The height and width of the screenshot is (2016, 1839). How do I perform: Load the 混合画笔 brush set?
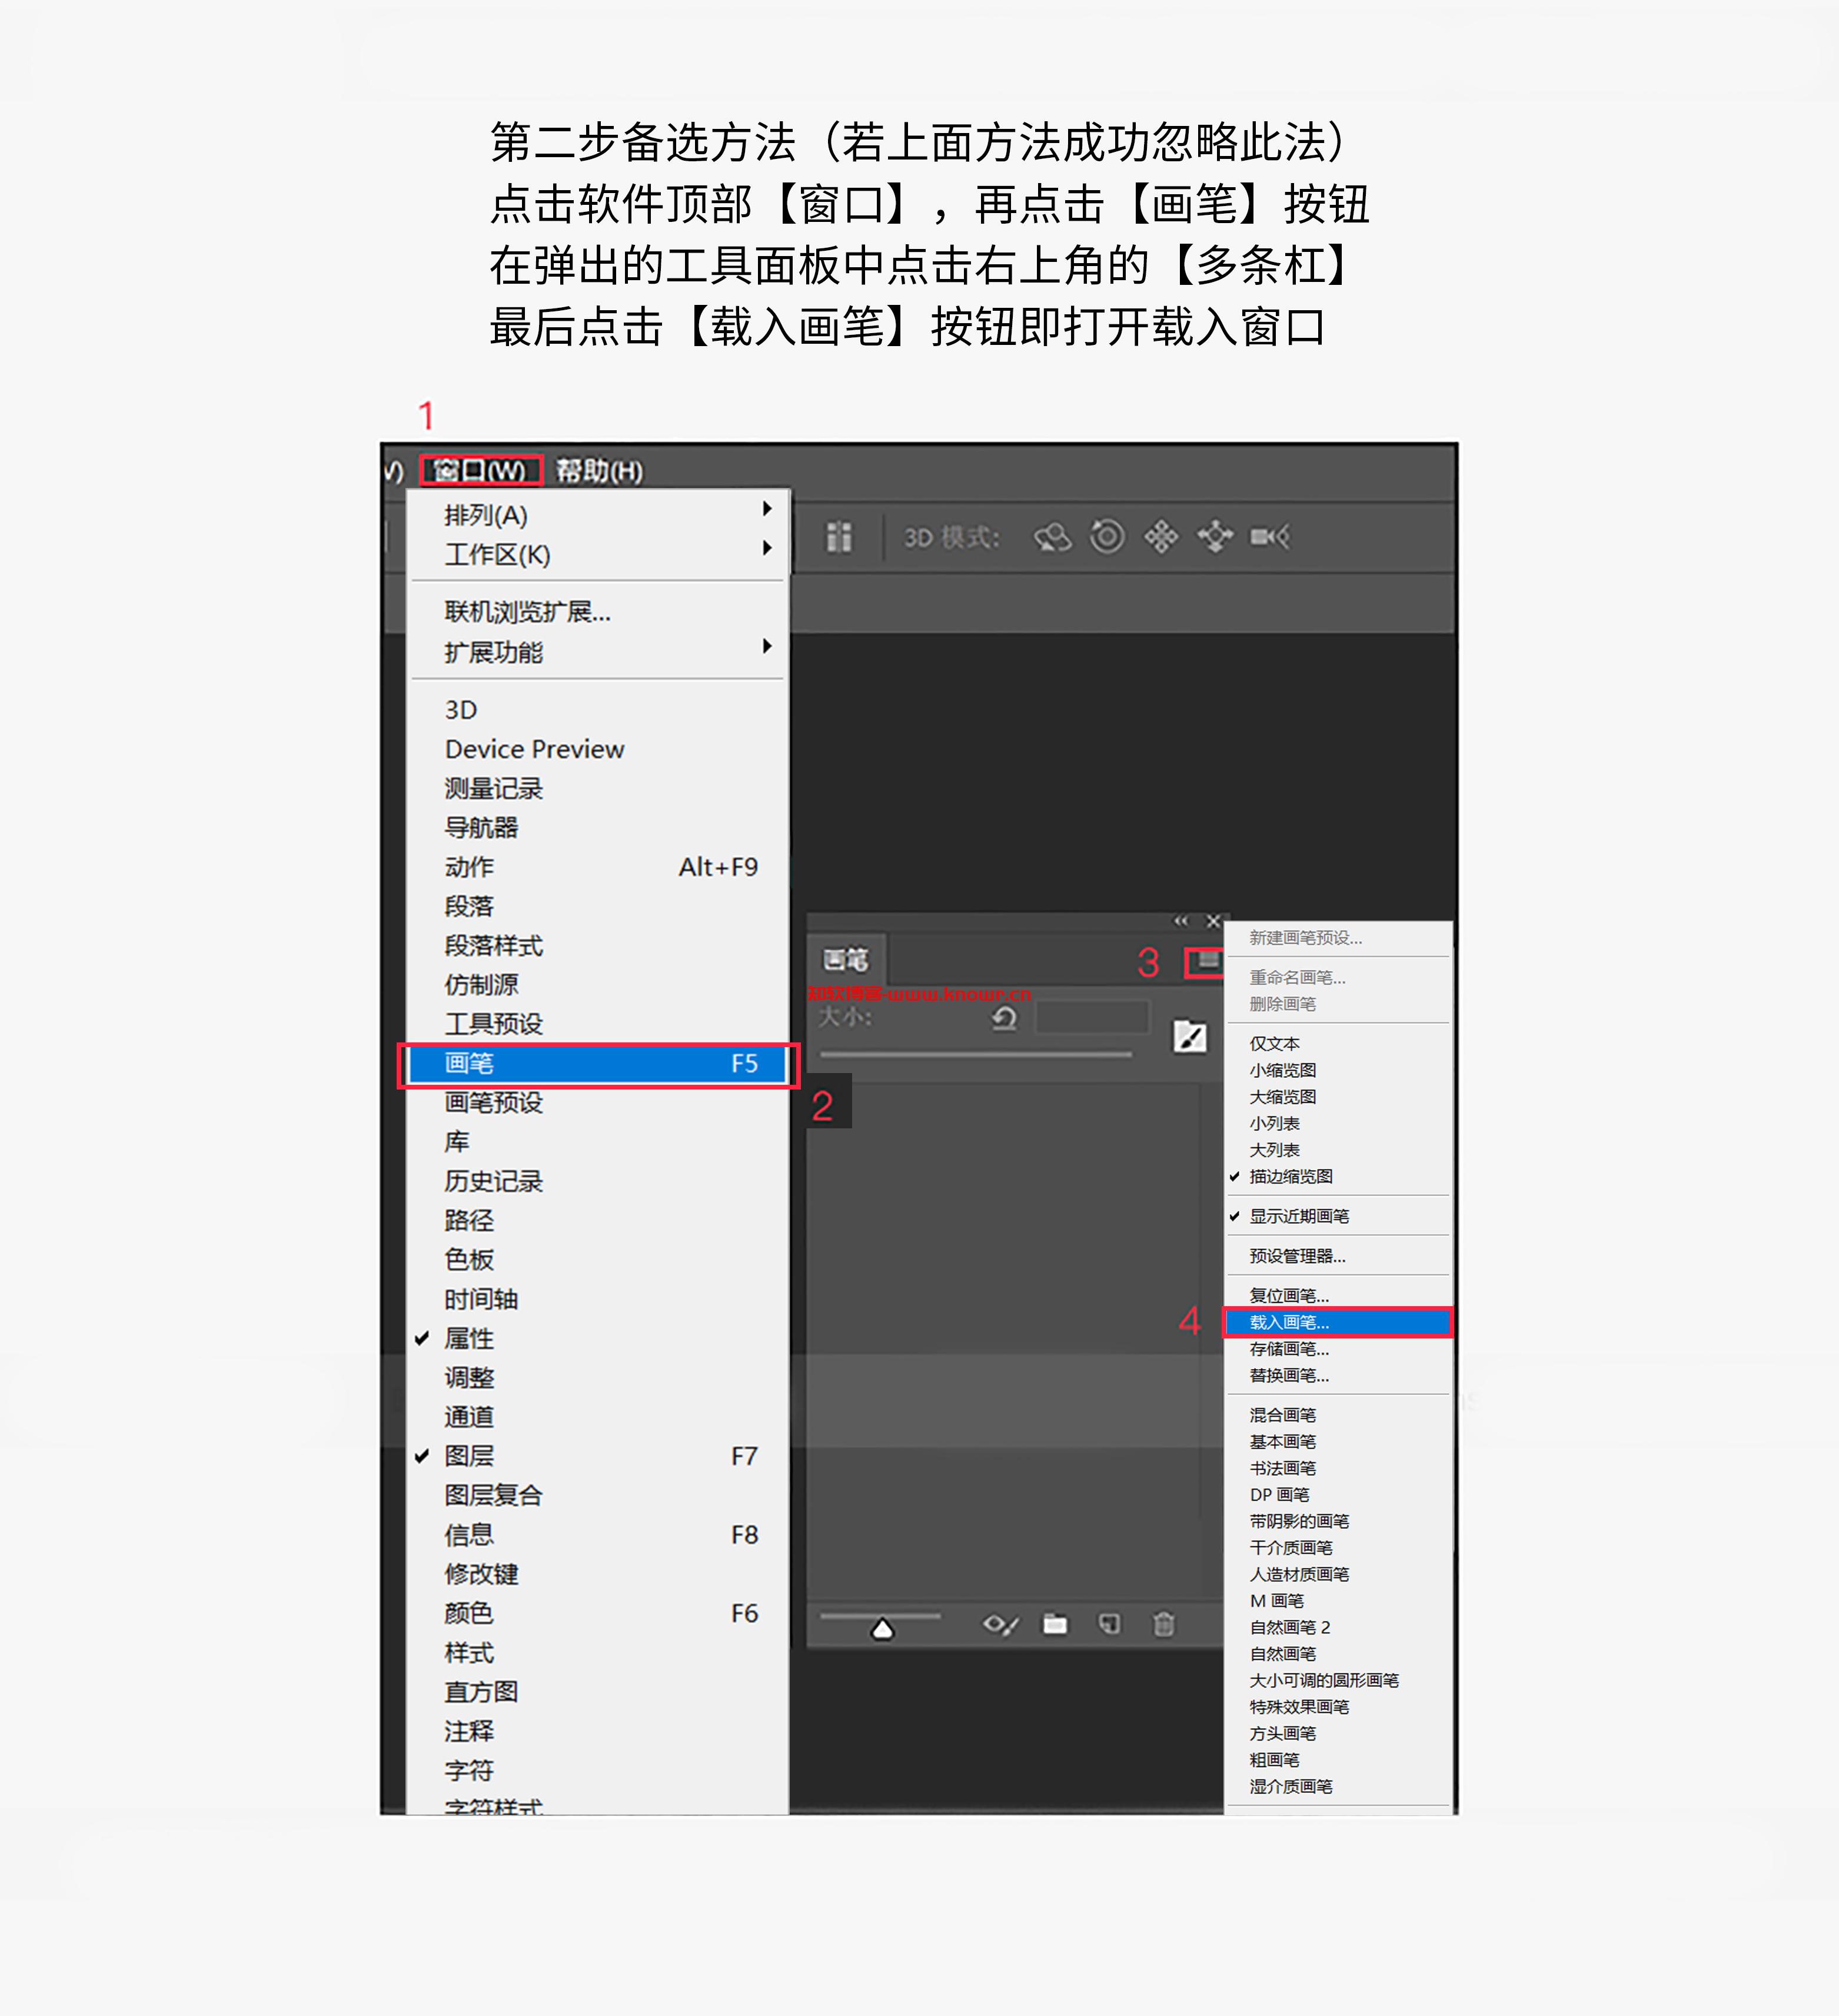point(1338,1415)
